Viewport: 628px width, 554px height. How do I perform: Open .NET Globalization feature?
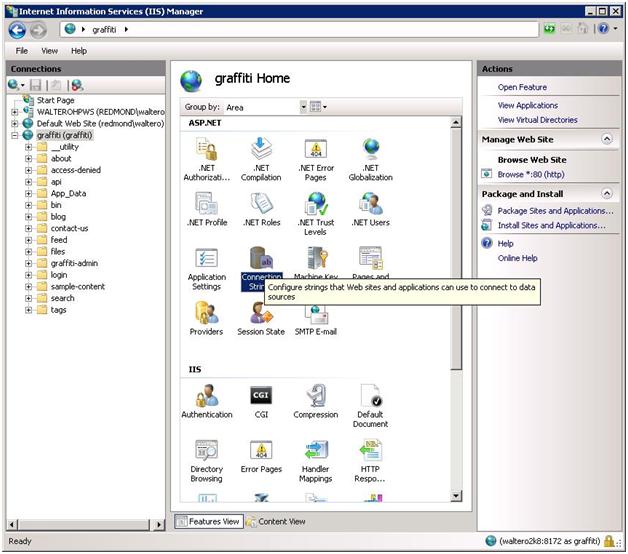pos(370,159)
